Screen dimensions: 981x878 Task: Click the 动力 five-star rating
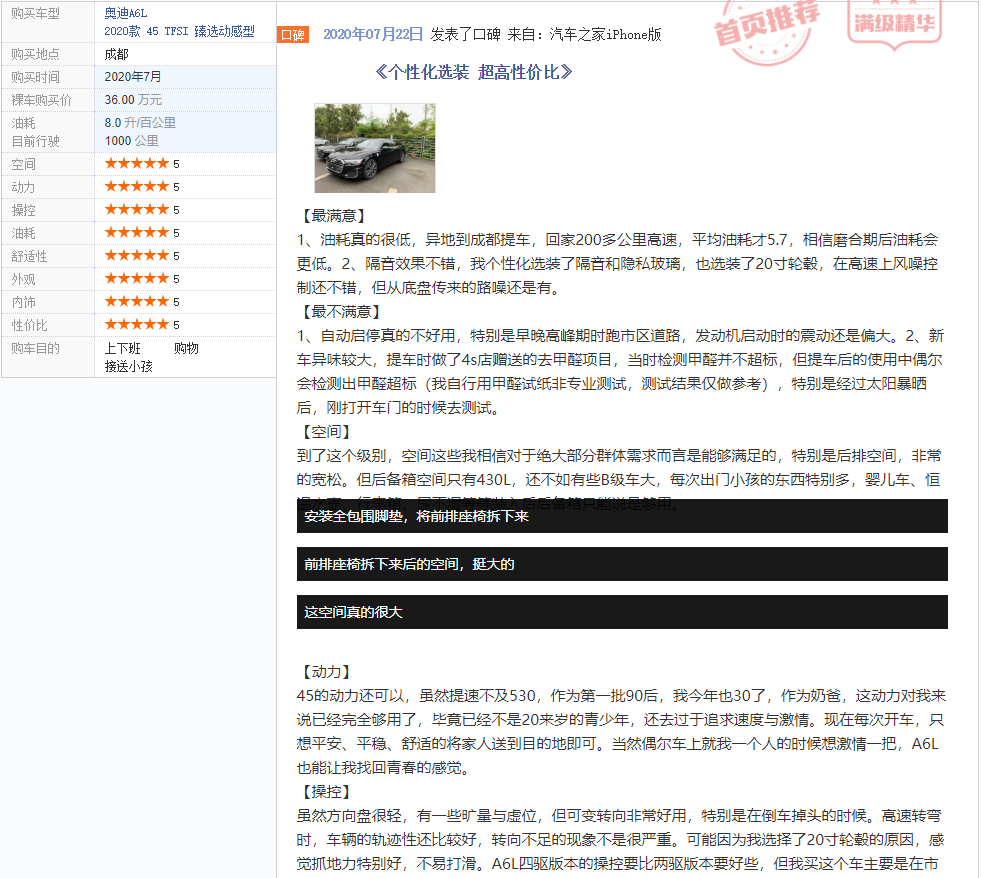(137, 186)
